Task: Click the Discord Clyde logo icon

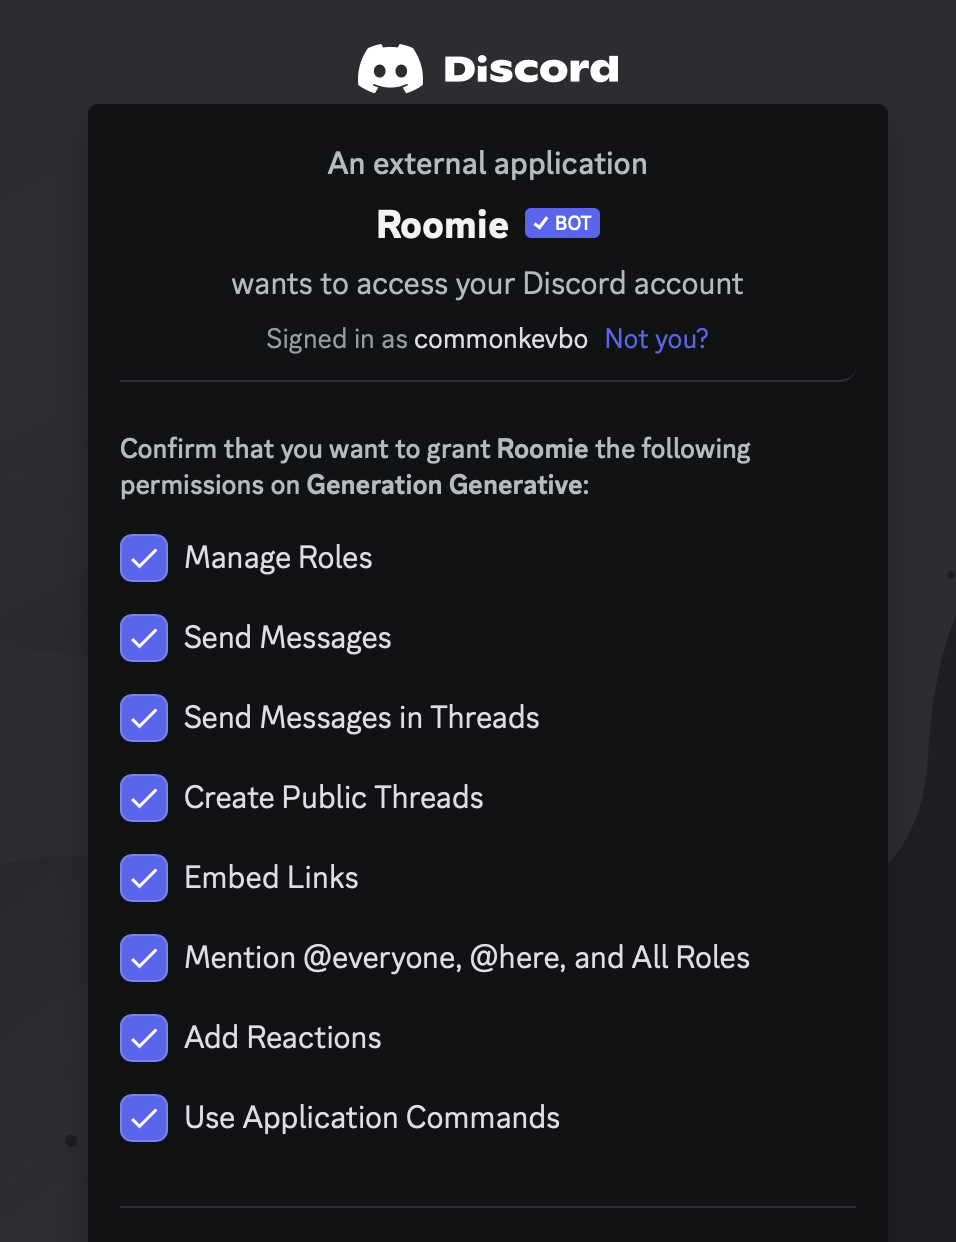Action: tap(390, 69)
